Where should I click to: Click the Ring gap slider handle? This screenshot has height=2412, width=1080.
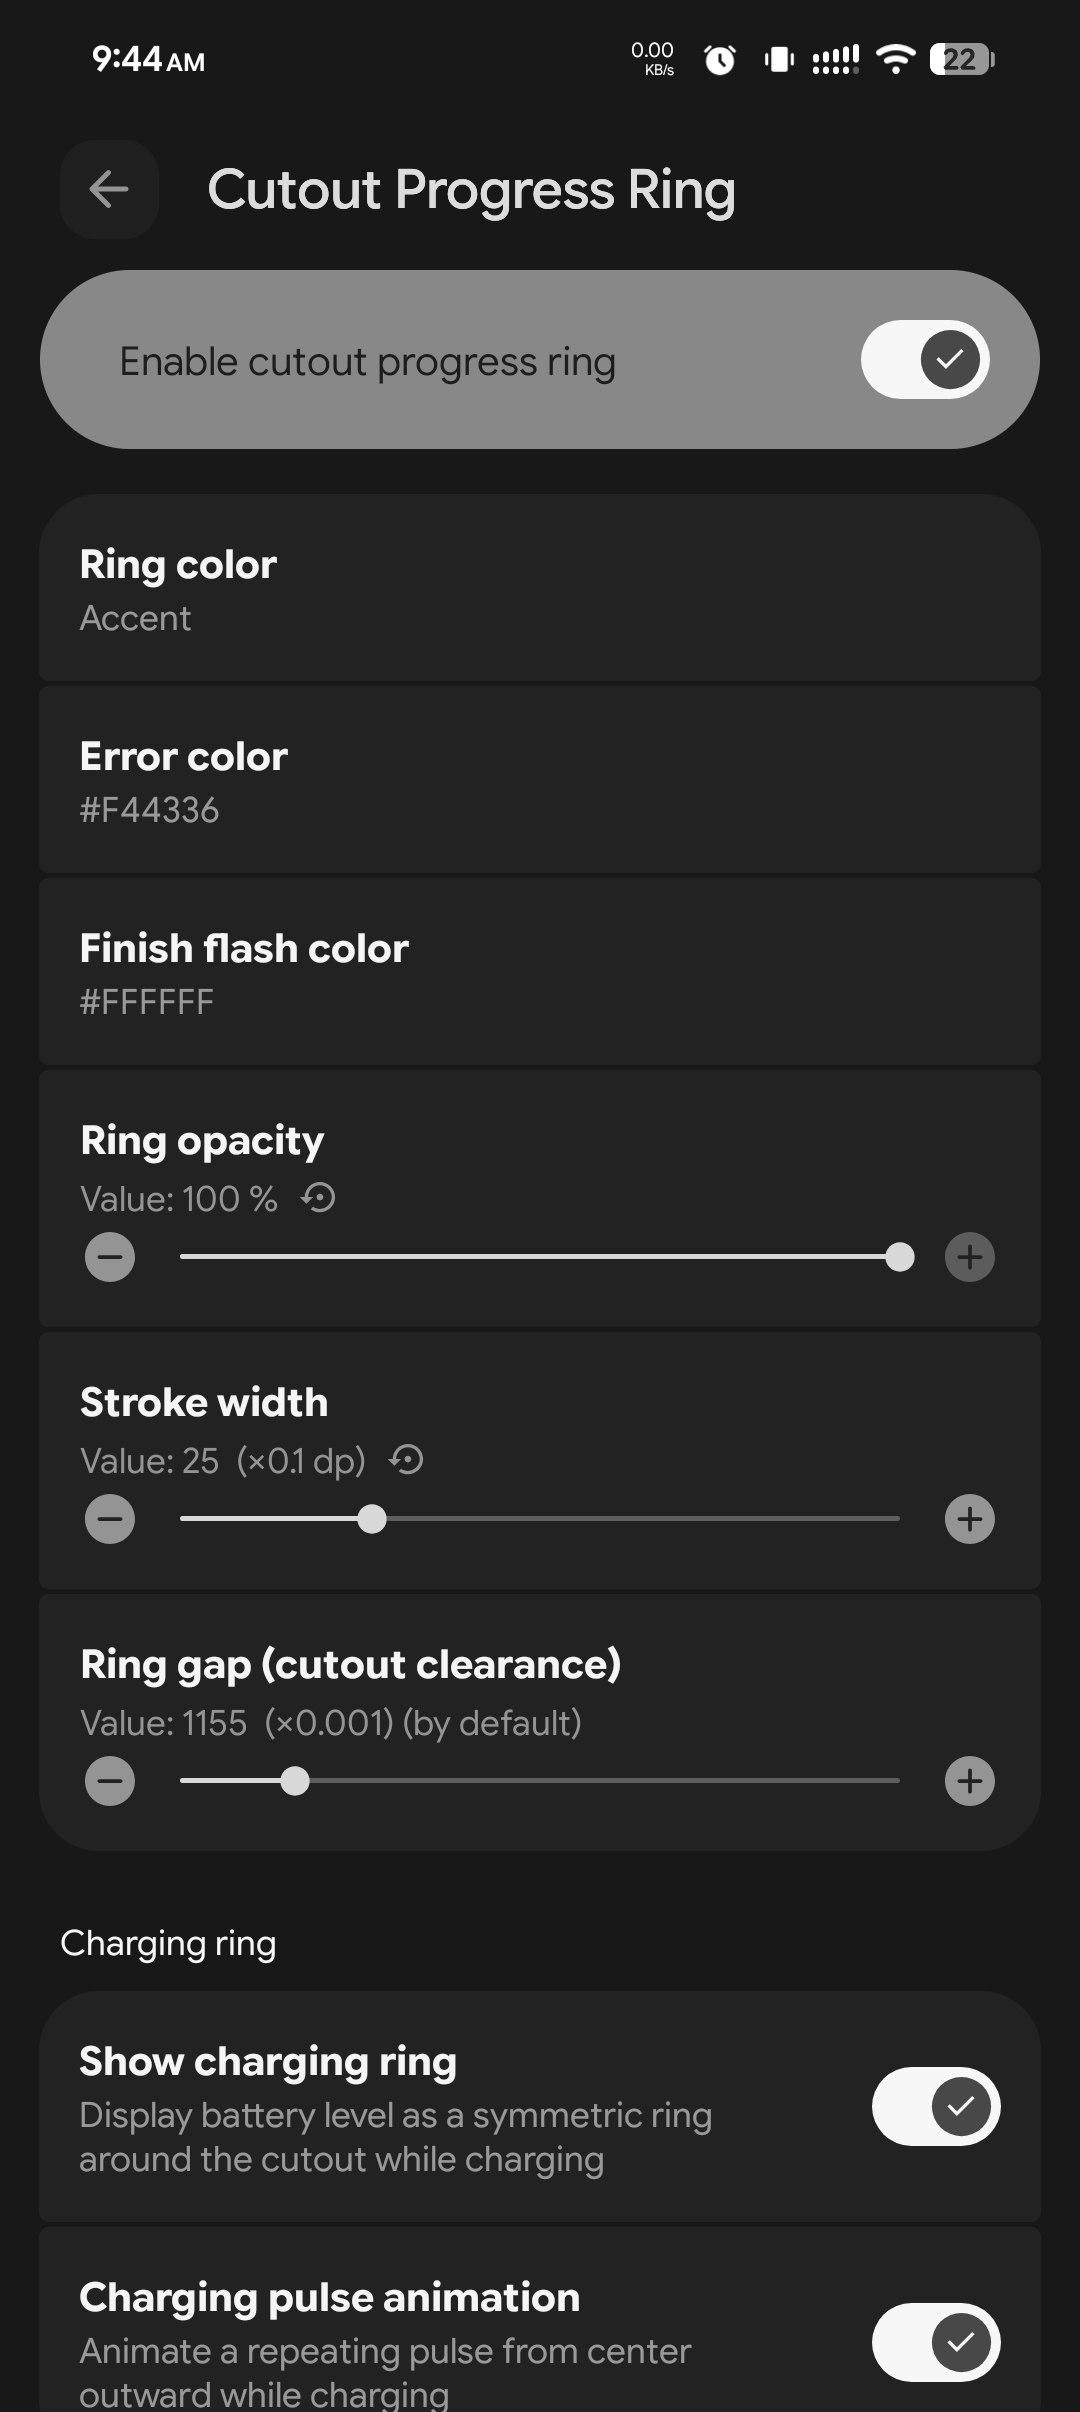tap(295, 1781)
